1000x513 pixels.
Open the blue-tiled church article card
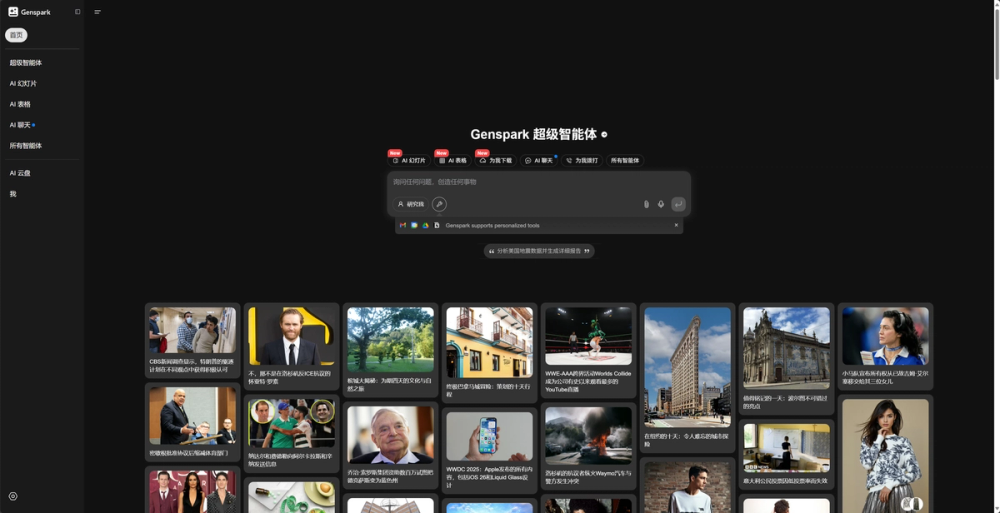point(786,359)
